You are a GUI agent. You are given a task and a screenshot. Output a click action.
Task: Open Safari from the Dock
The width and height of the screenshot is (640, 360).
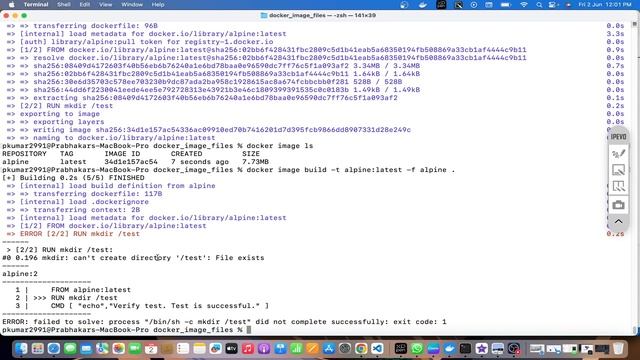click(53, 349)
